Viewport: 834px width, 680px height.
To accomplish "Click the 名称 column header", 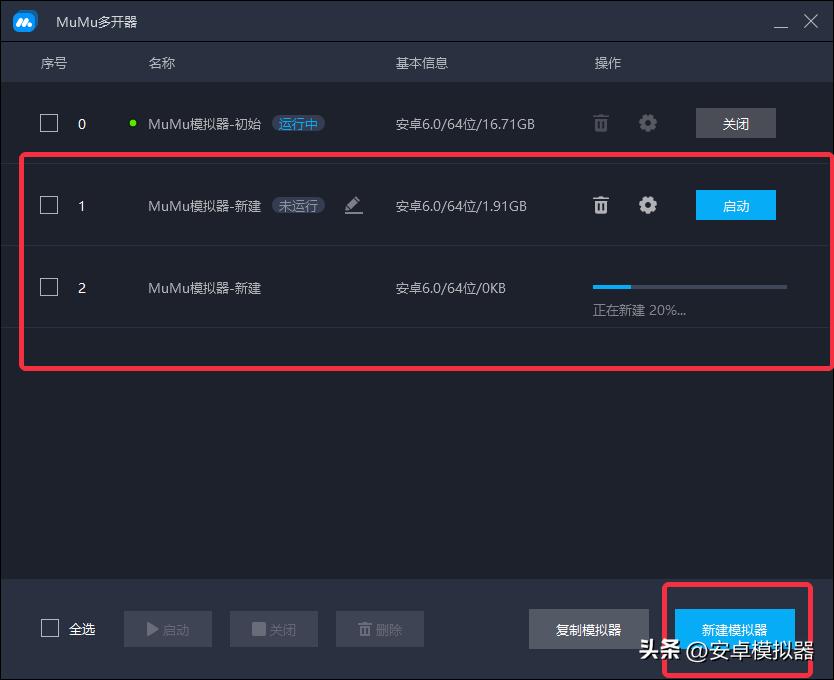I will coord(161,62).
